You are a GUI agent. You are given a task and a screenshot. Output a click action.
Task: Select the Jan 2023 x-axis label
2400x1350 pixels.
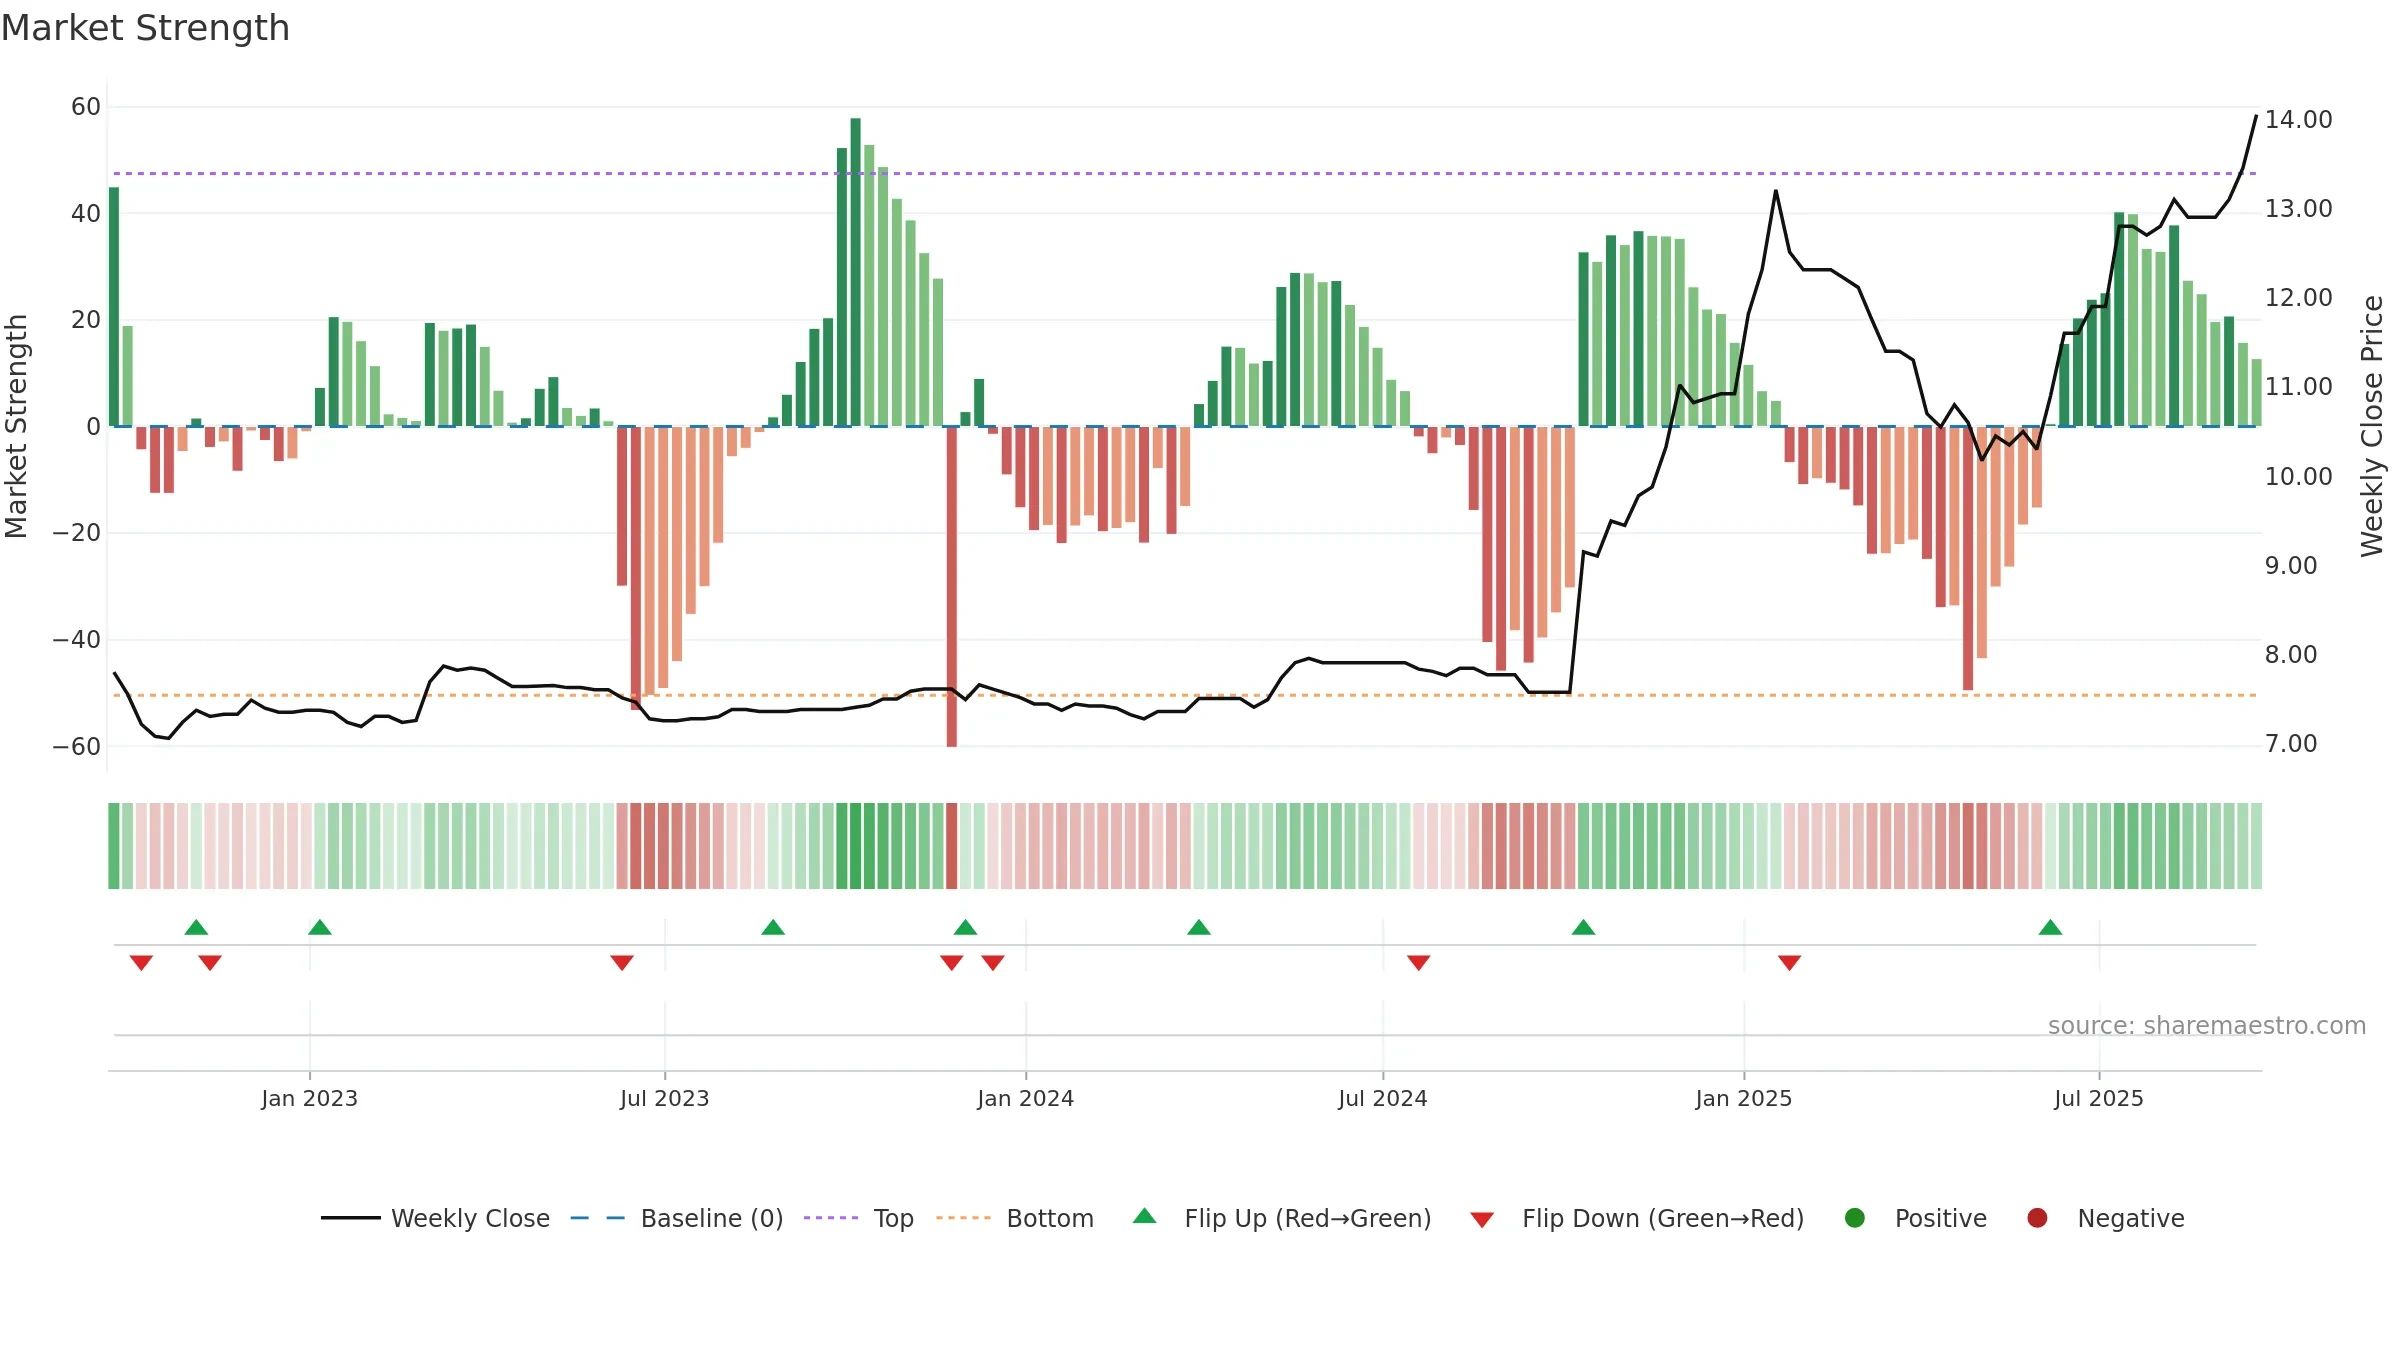(309, 1098)
